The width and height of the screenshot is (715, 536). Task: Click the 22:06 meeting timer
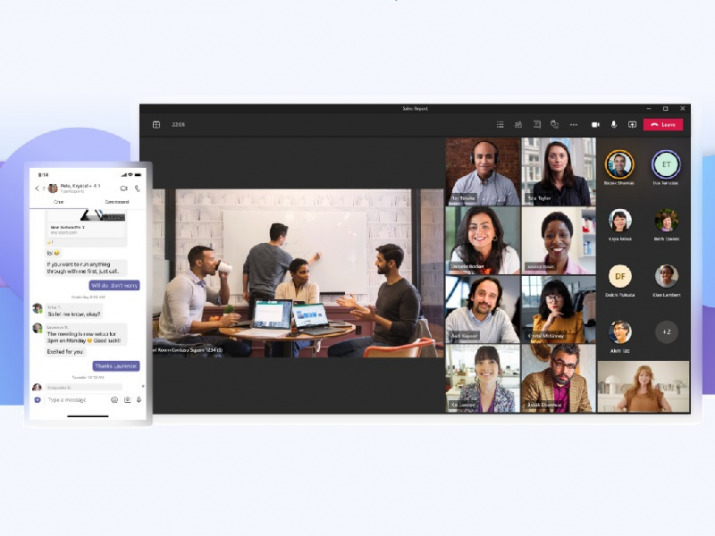point(178,125)
